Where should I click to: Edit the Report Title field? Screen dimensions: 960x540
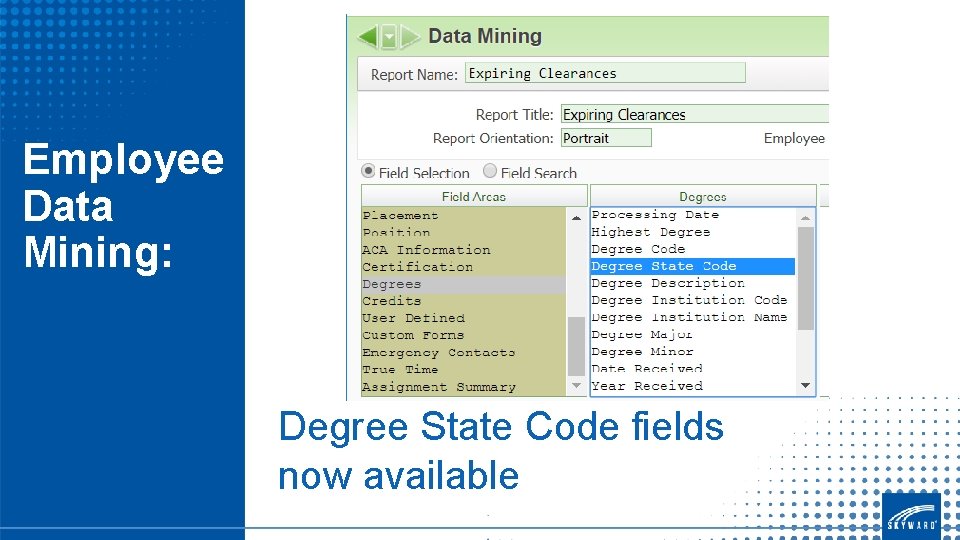click(x=694, y=114)
